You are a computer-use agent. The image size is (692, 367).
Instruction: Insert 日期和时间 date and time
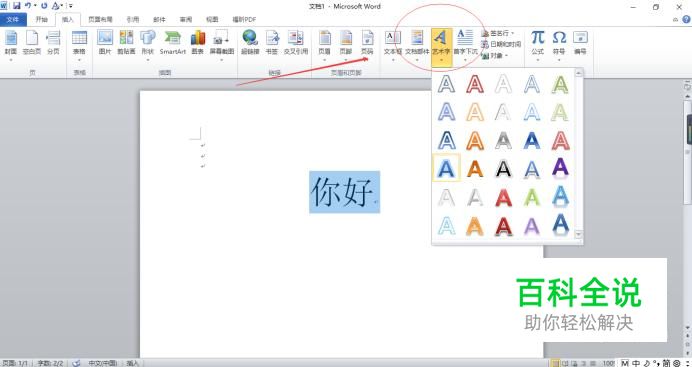[501, 44]
